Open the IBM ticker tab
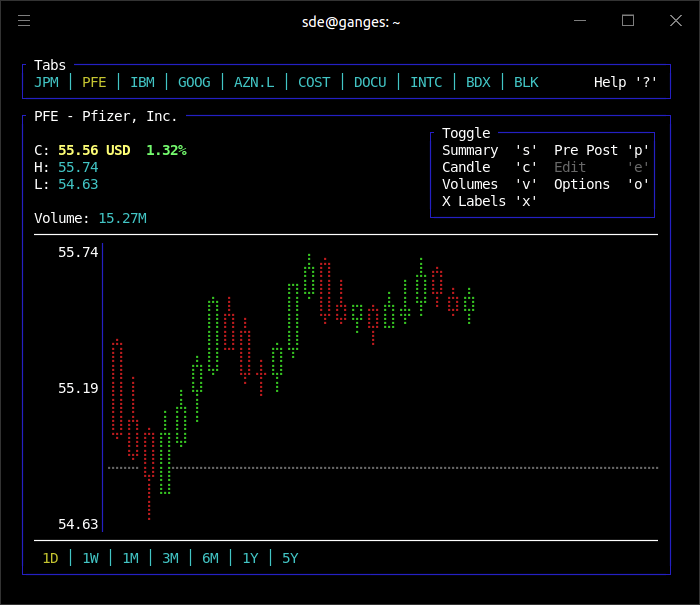The height and width of the screenshot is (605, 700). click(142, 83)
